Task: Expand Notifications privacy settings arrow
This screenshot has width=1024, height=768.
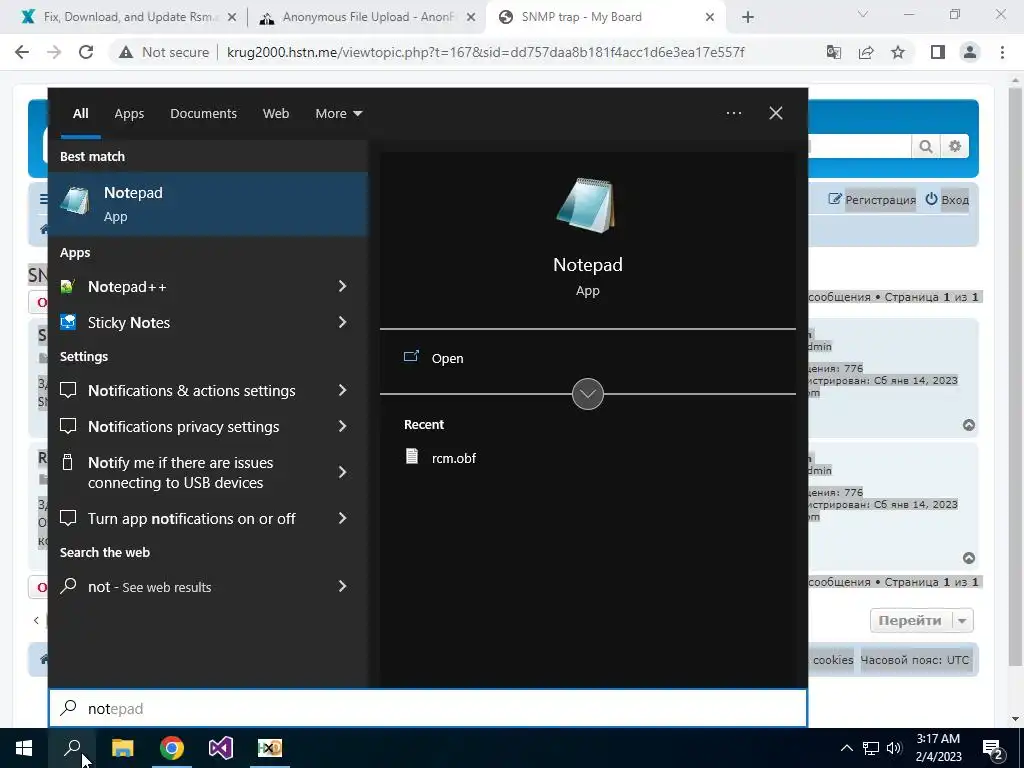Action: (x=342, y=426)
